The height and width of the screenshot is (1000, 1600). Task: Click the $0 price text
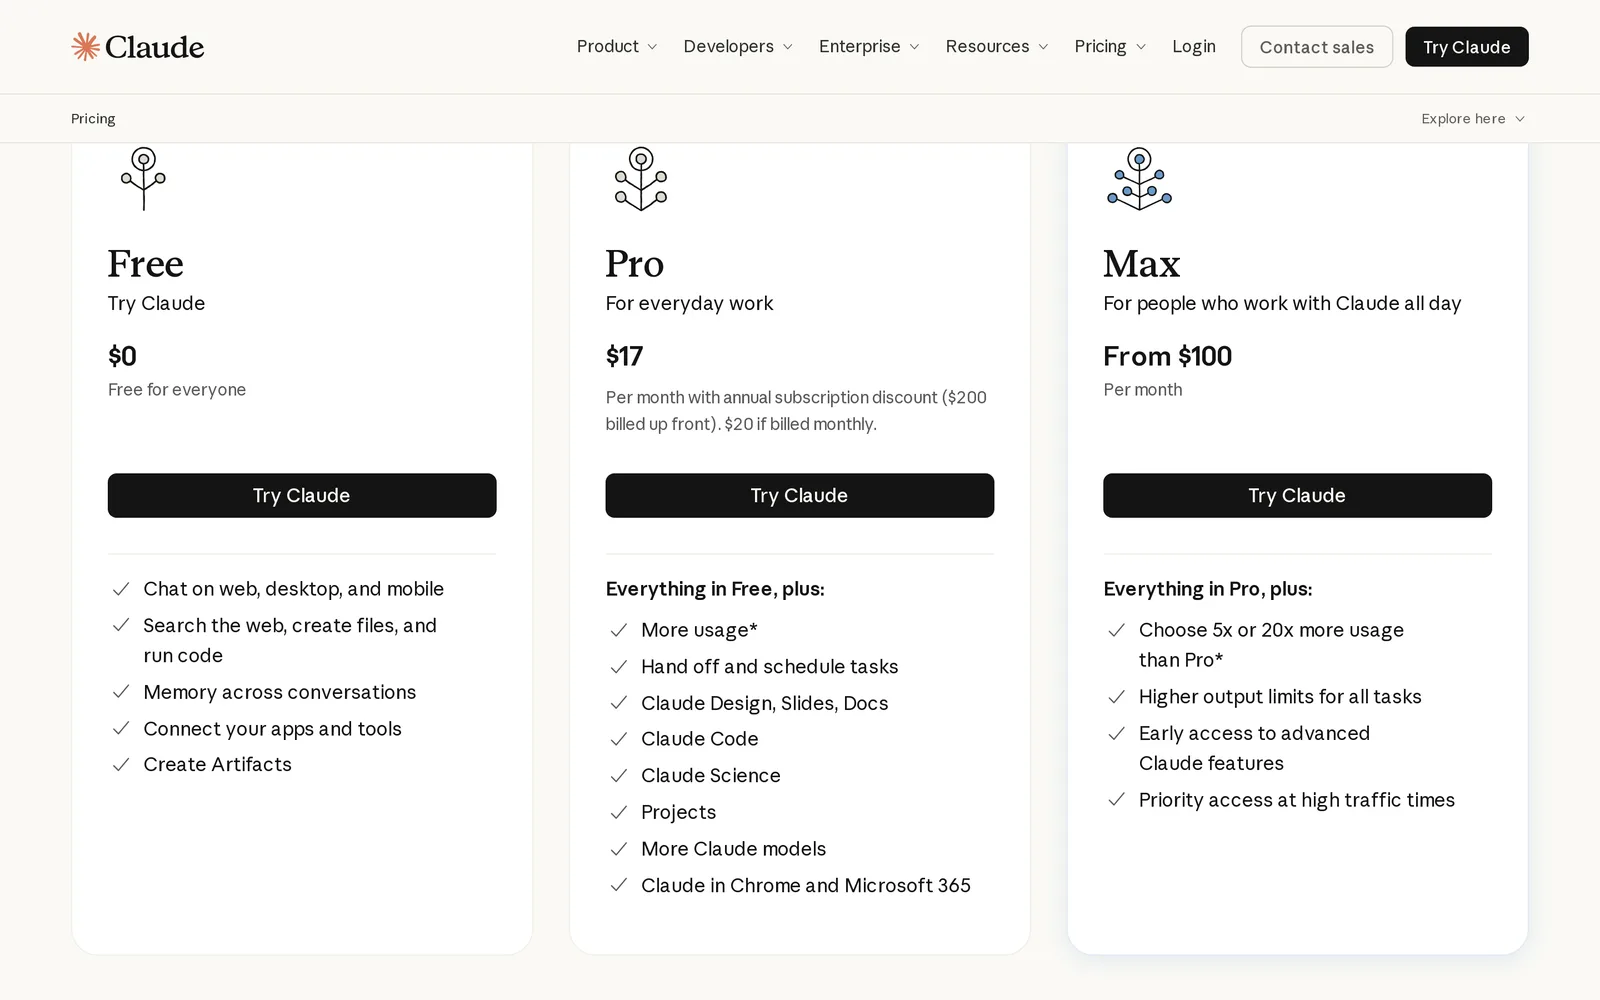point(122,356)
